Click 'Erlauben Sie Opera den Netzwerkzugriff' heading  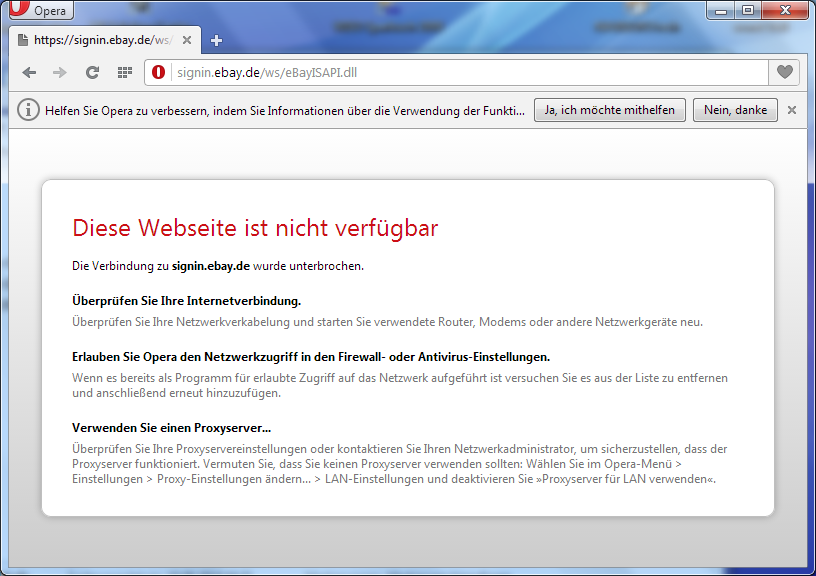(x=311, y=357)
